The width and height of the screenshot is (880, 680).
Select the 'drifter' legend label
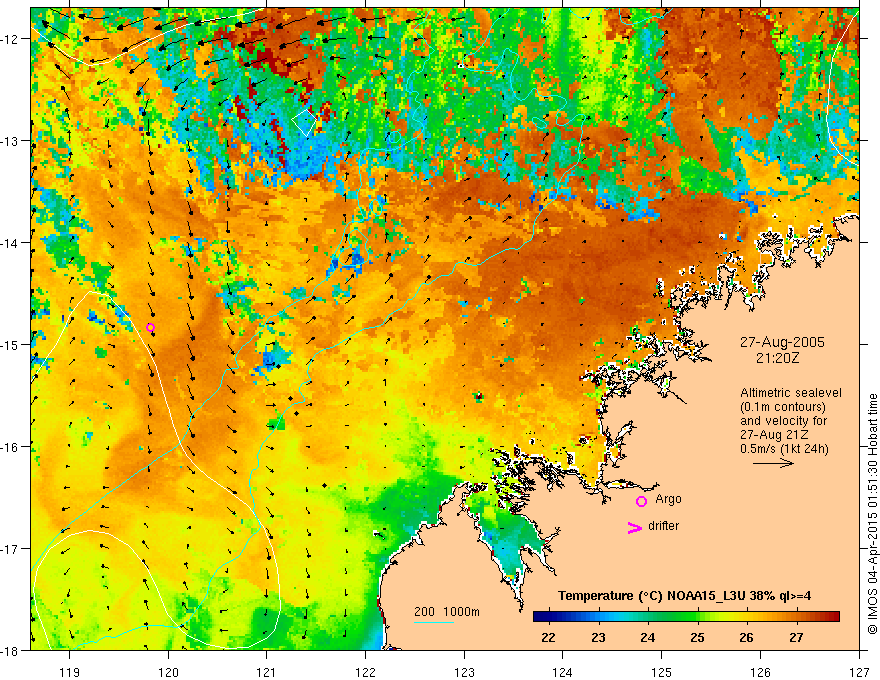click(x=663, y=526)
